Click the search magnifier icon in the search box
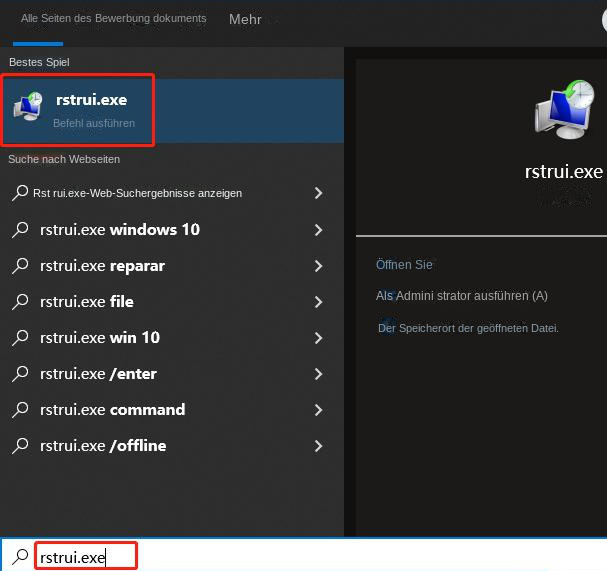 [x=20, y=557]
